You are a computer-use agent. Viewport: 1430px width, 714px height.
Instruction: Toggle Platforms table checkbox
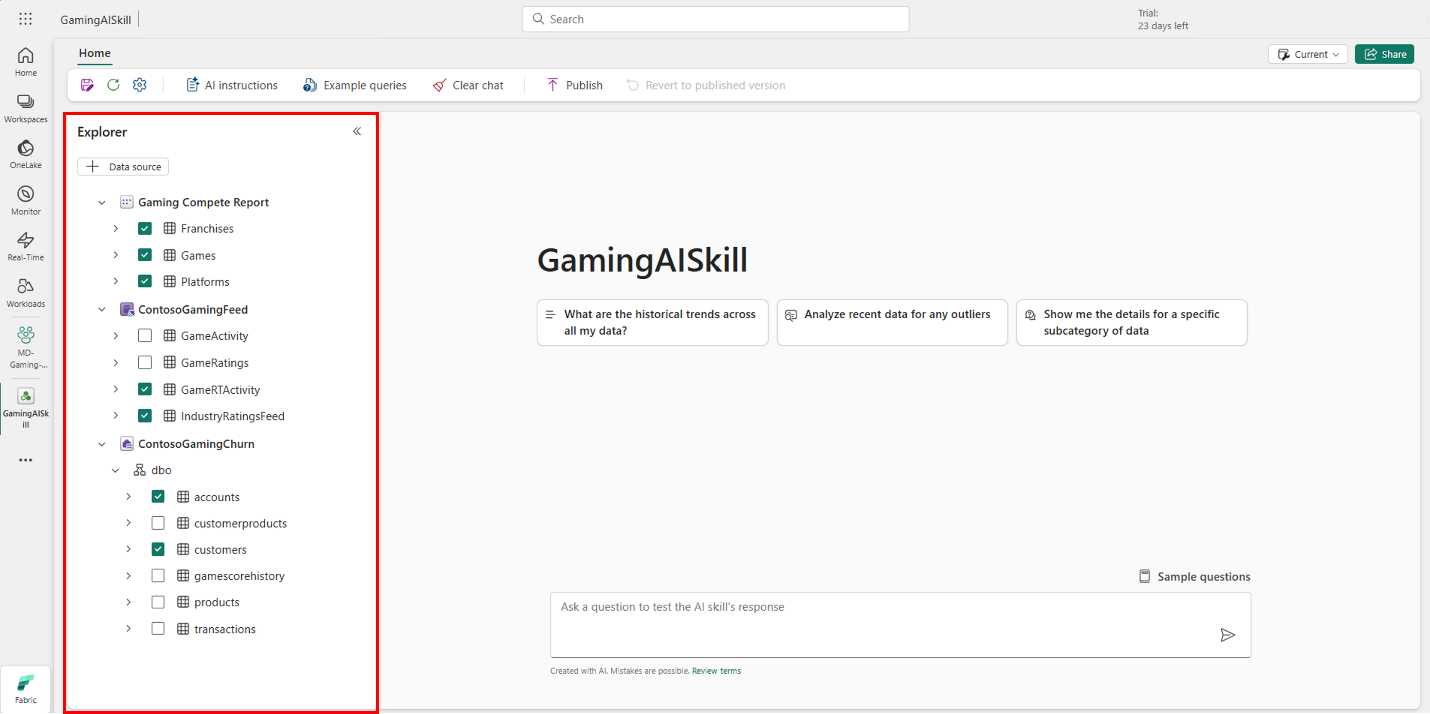(145, 282)
